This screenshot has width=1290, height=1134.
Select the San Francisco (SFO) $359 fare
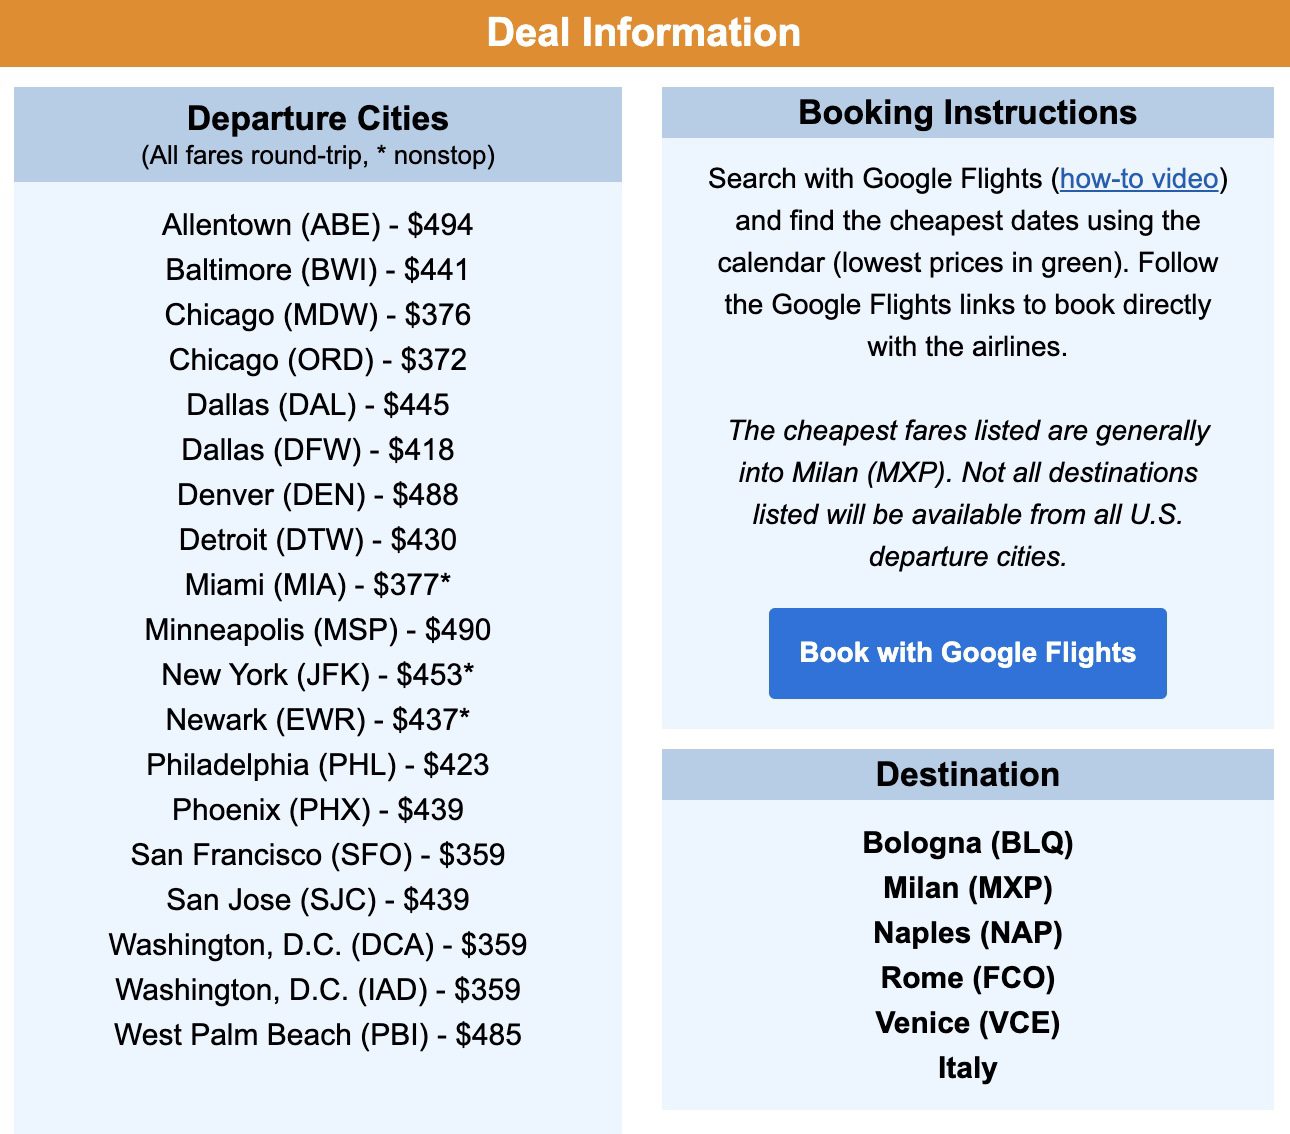318,854
